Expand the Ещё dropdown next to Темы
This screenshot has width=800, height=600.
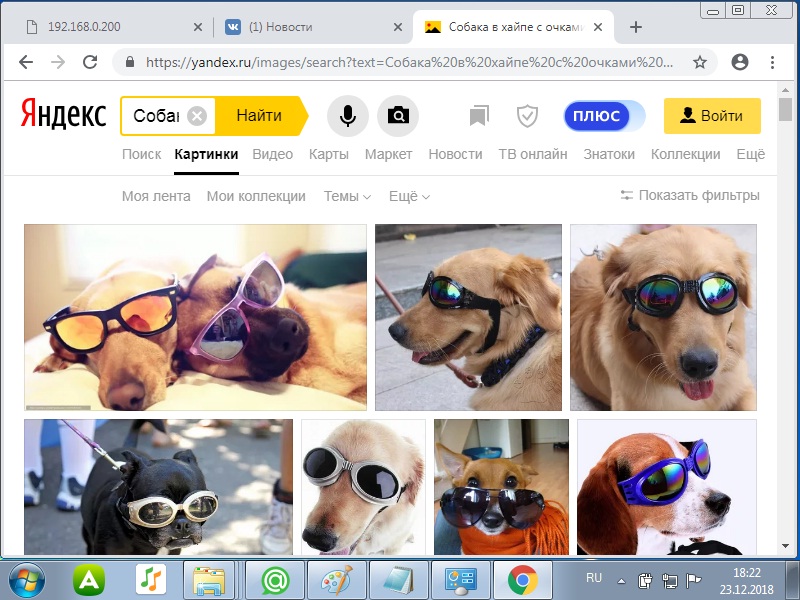click(409, 196)
